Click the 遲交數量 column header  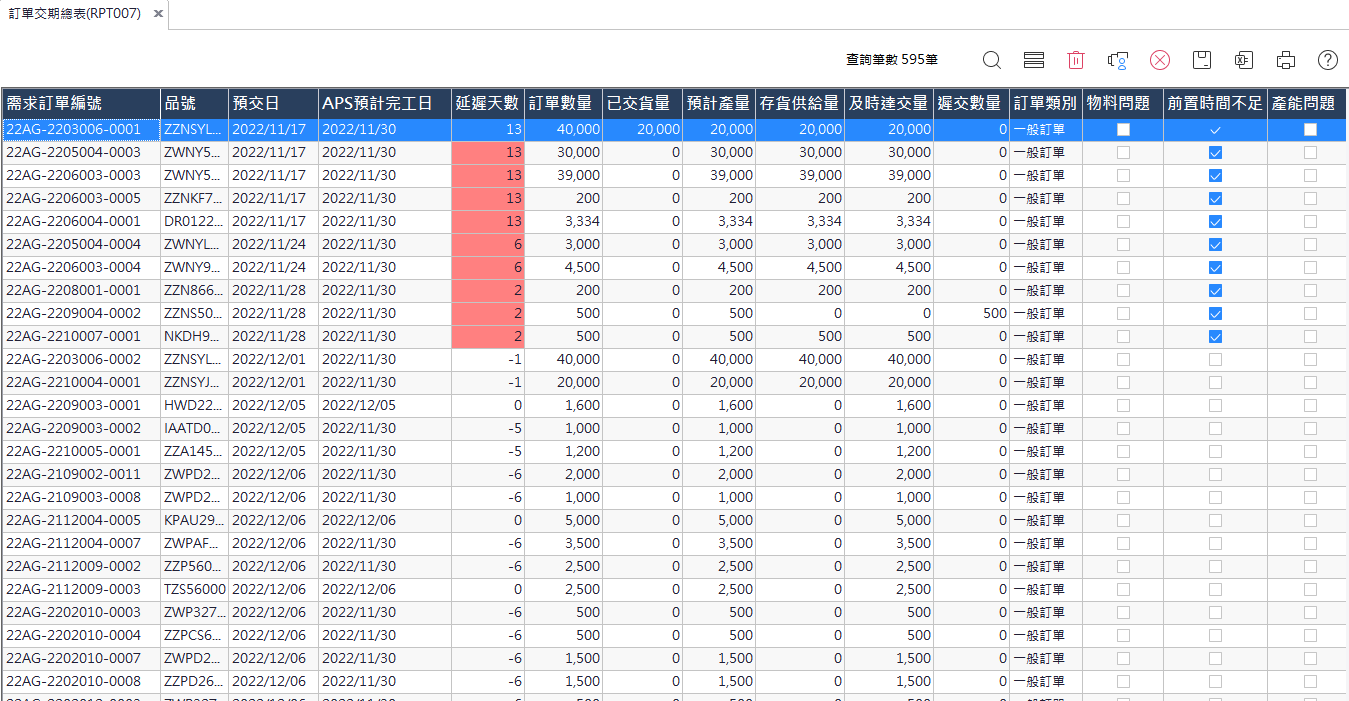(971, 103)
